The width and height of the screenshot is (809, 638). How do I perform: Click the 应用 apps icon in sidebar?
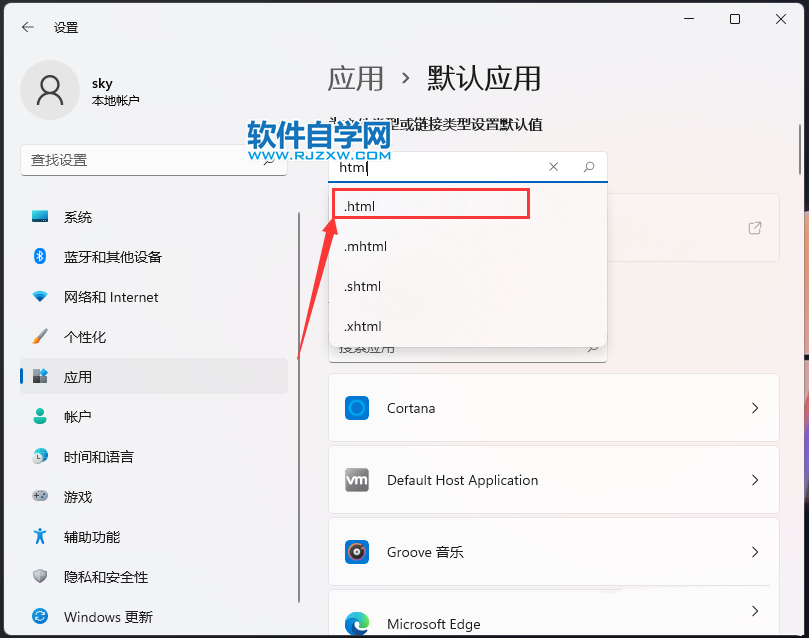(40, 376)
